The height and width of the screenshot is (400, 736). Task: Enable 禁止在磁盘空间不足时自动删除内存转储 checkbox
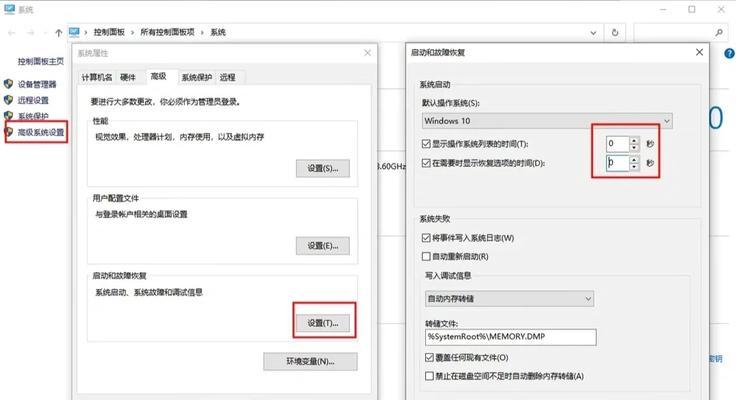click(429, 376)
